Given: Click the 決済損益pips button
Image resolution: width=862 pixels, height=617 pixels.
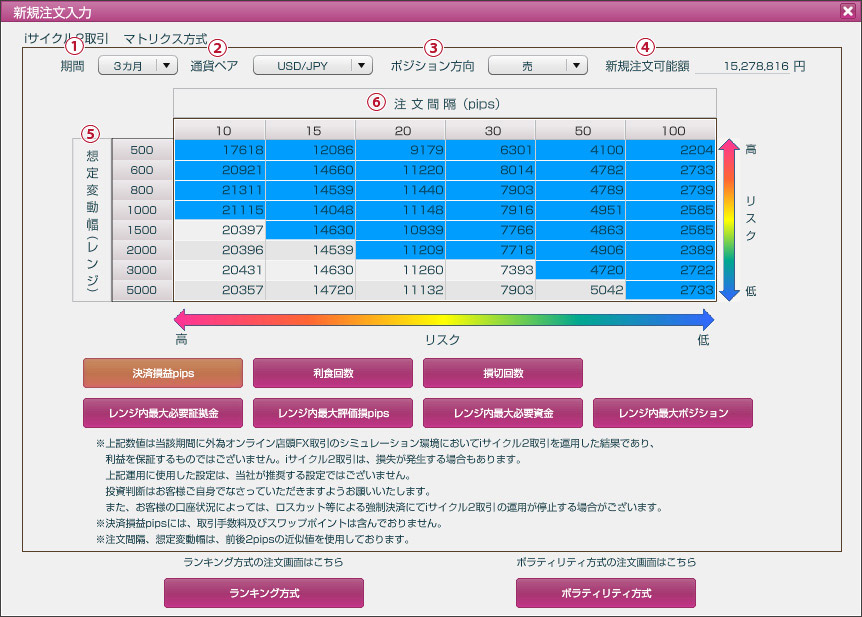Looking at the screenshot, I should [163, 373].
